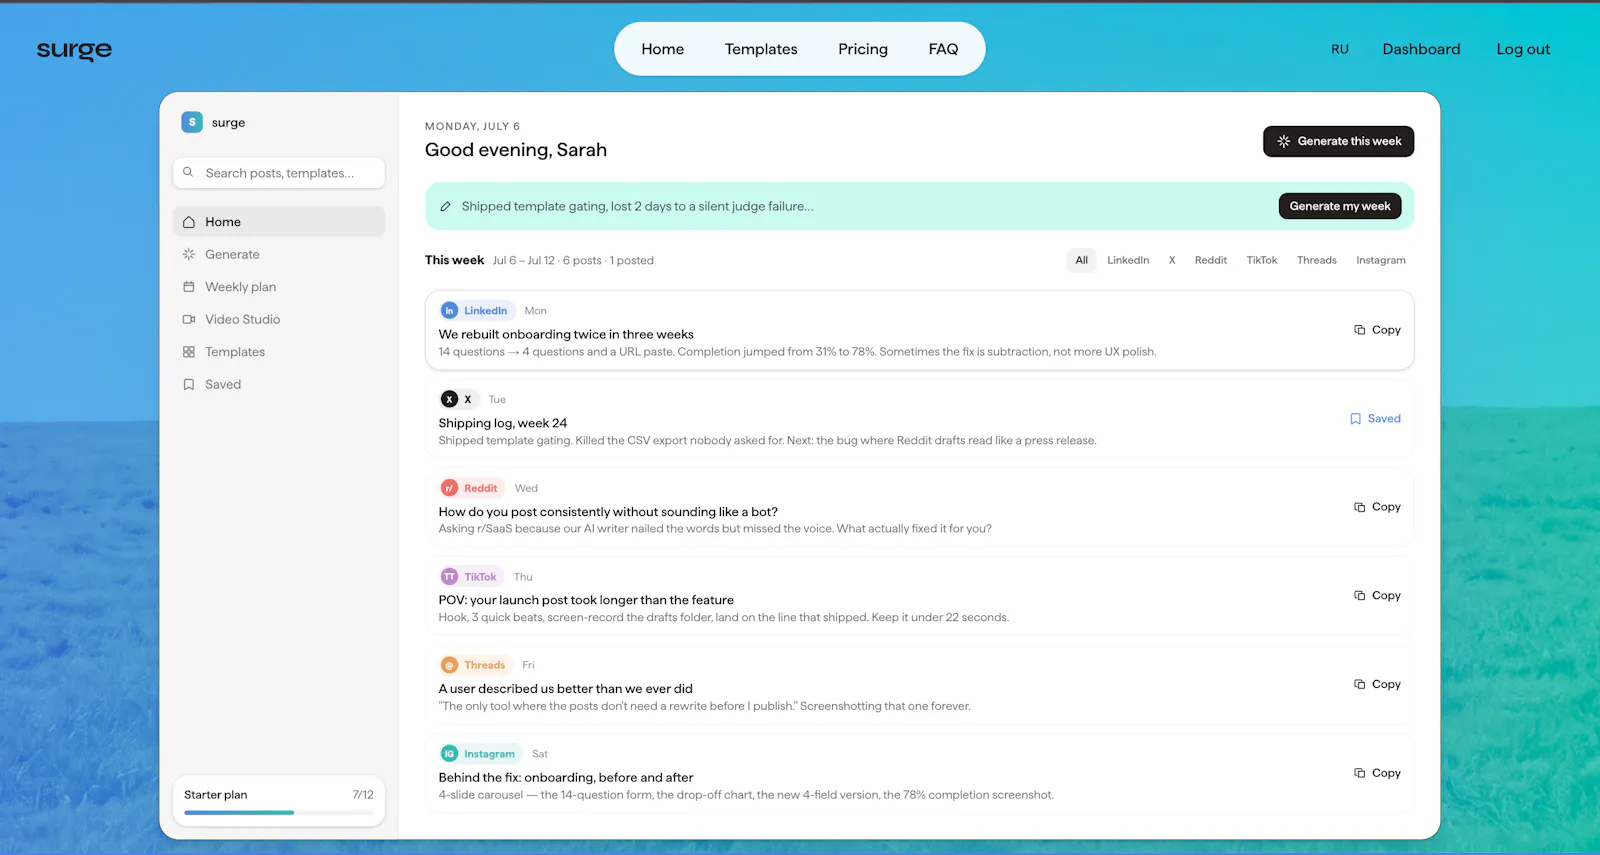This screenshot has height=855, width=1600.
Task: Filter posts by the Instagram tab
Action: (1380, 260)
